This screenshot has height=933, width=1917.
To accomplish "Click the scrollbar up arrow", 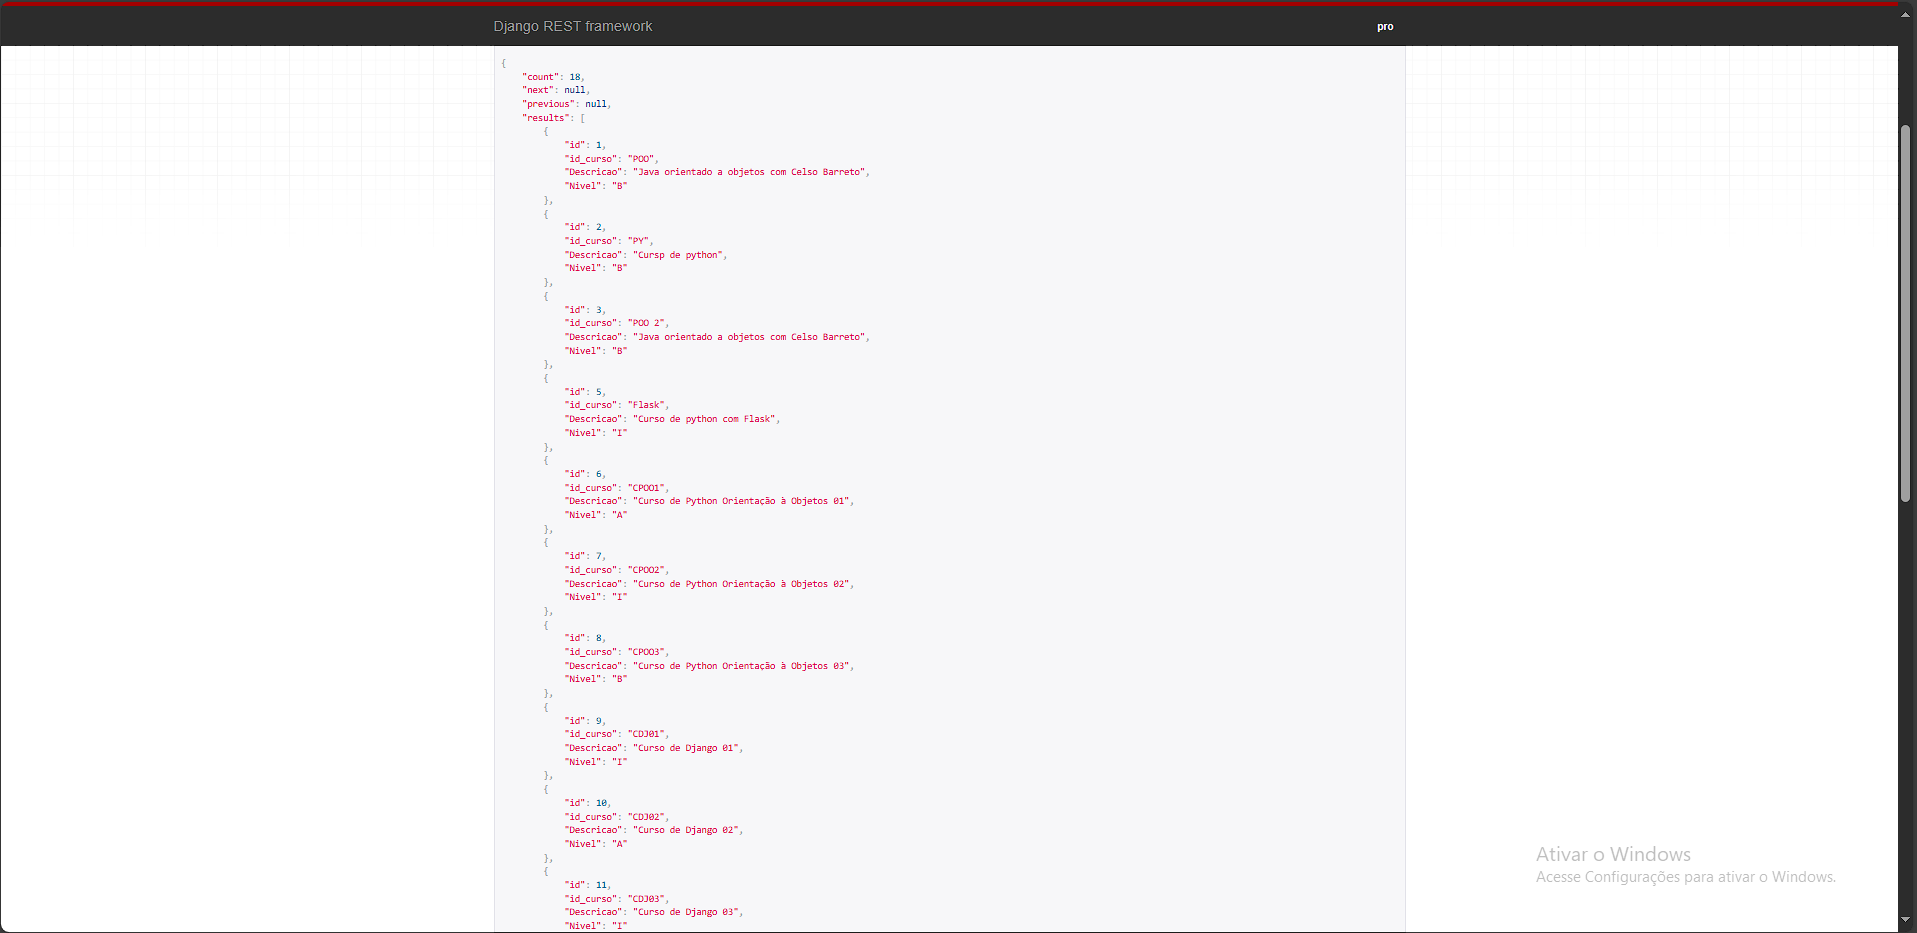I will tap(1906, 14).
